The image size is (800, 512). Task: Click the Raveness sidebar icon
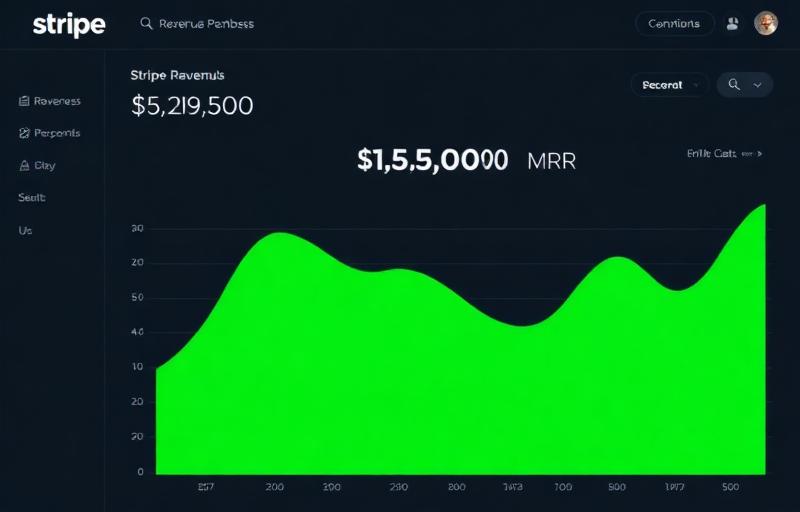click(x=24, y=101)
